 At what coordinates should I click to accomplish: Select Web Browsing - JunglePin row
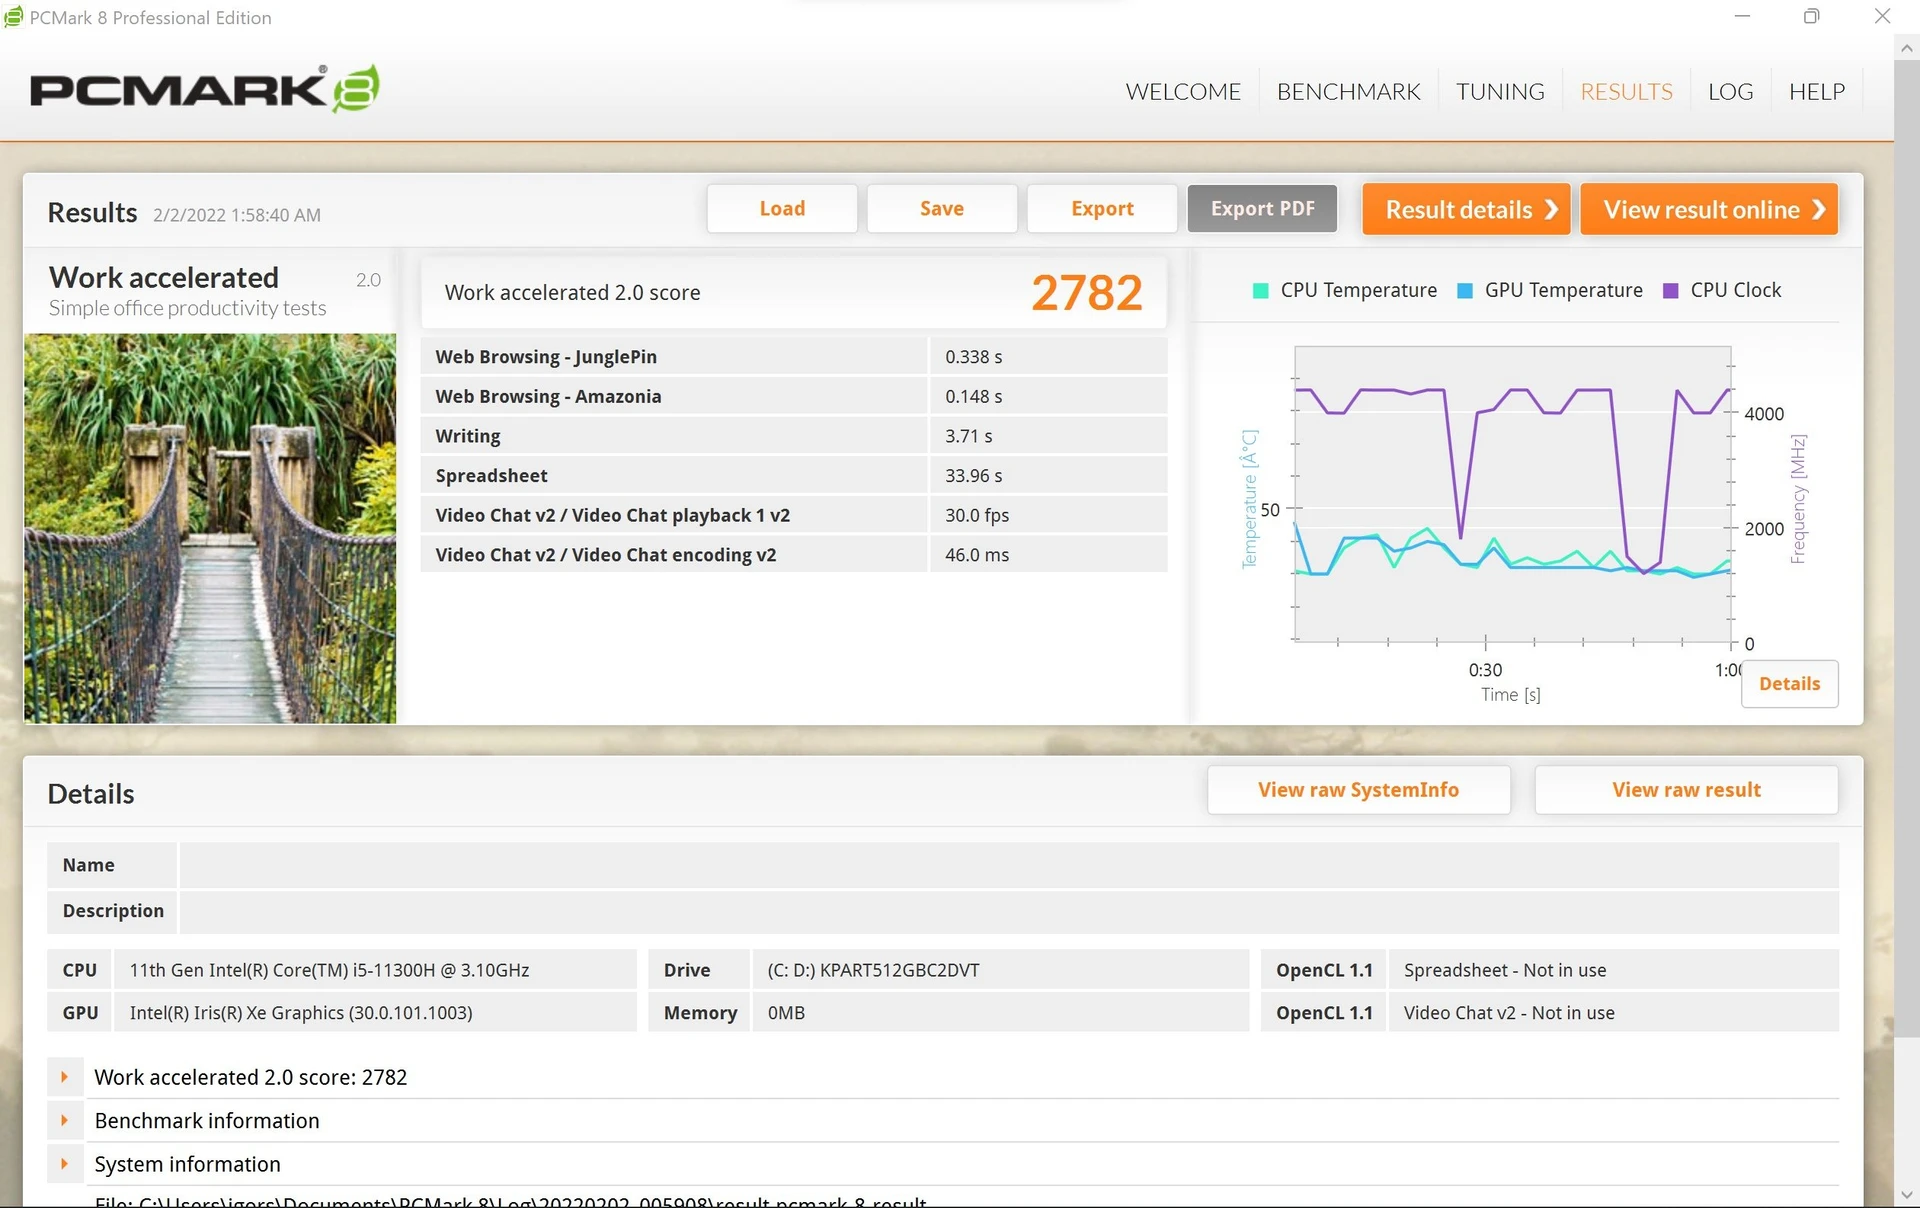click(794, 357)
